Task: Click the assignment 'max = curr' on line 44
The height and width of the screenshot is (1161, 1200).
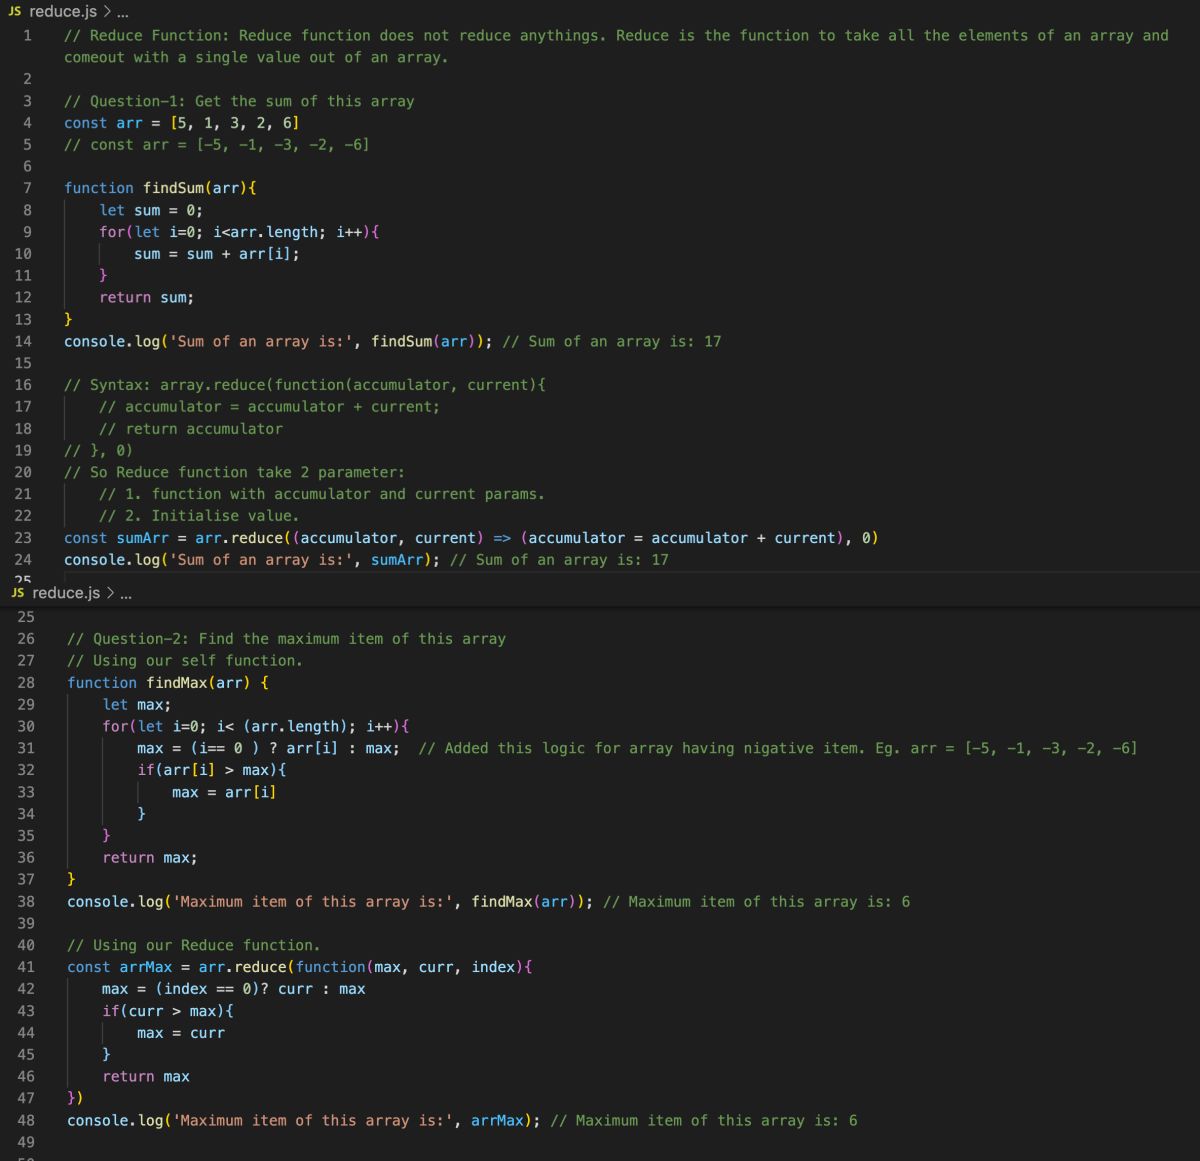Action: coord(181,1033)
